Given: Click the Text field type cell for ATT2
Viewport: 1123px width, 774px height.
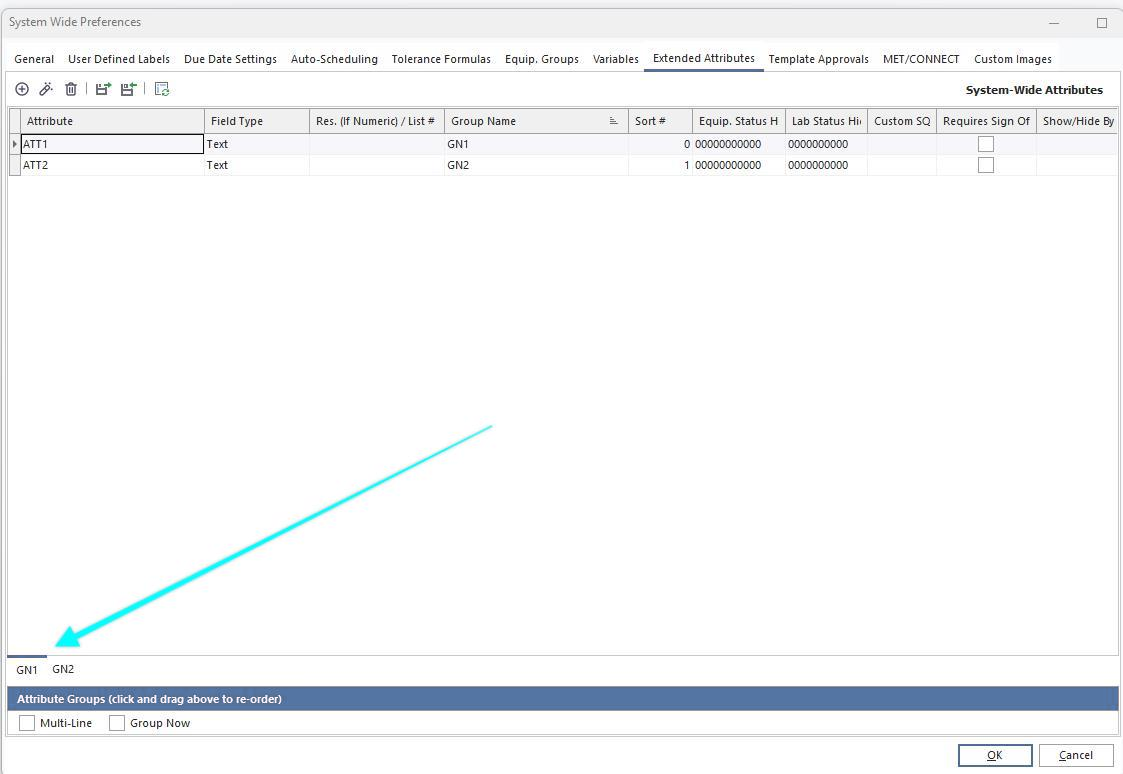Looking at the screenshot, I should (x=257, y=165).
